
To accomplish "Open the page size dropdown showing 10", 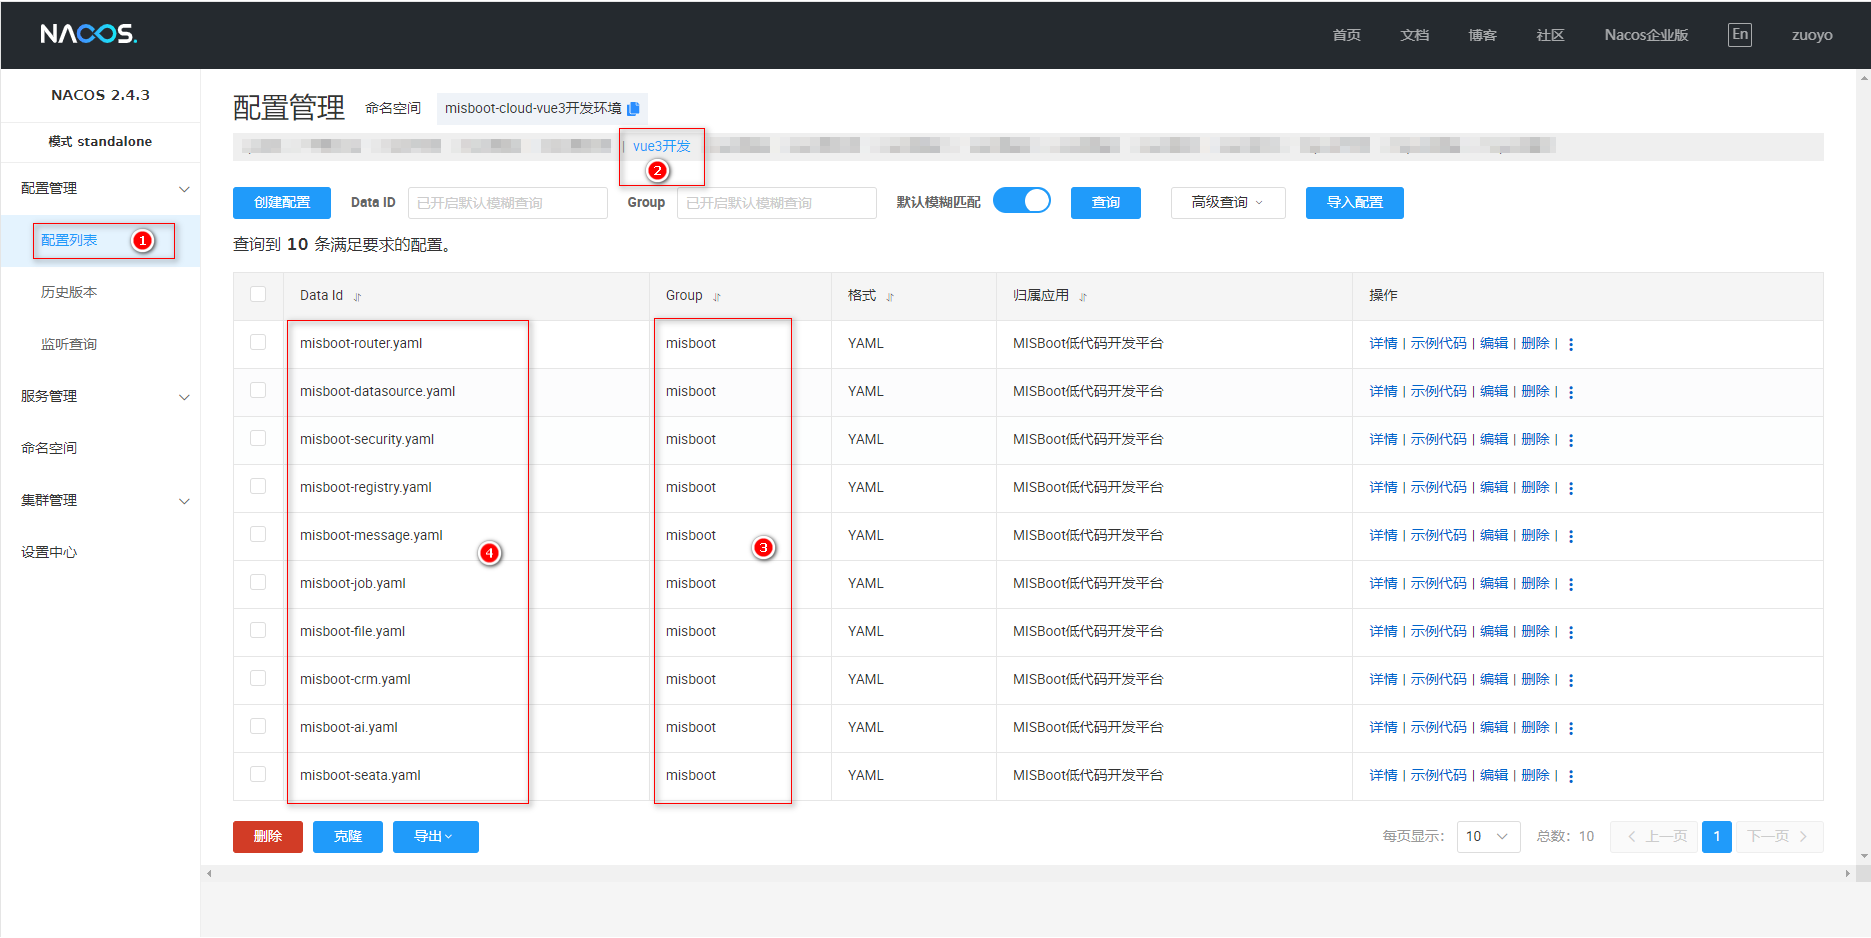I will (x=1488, y=837).
